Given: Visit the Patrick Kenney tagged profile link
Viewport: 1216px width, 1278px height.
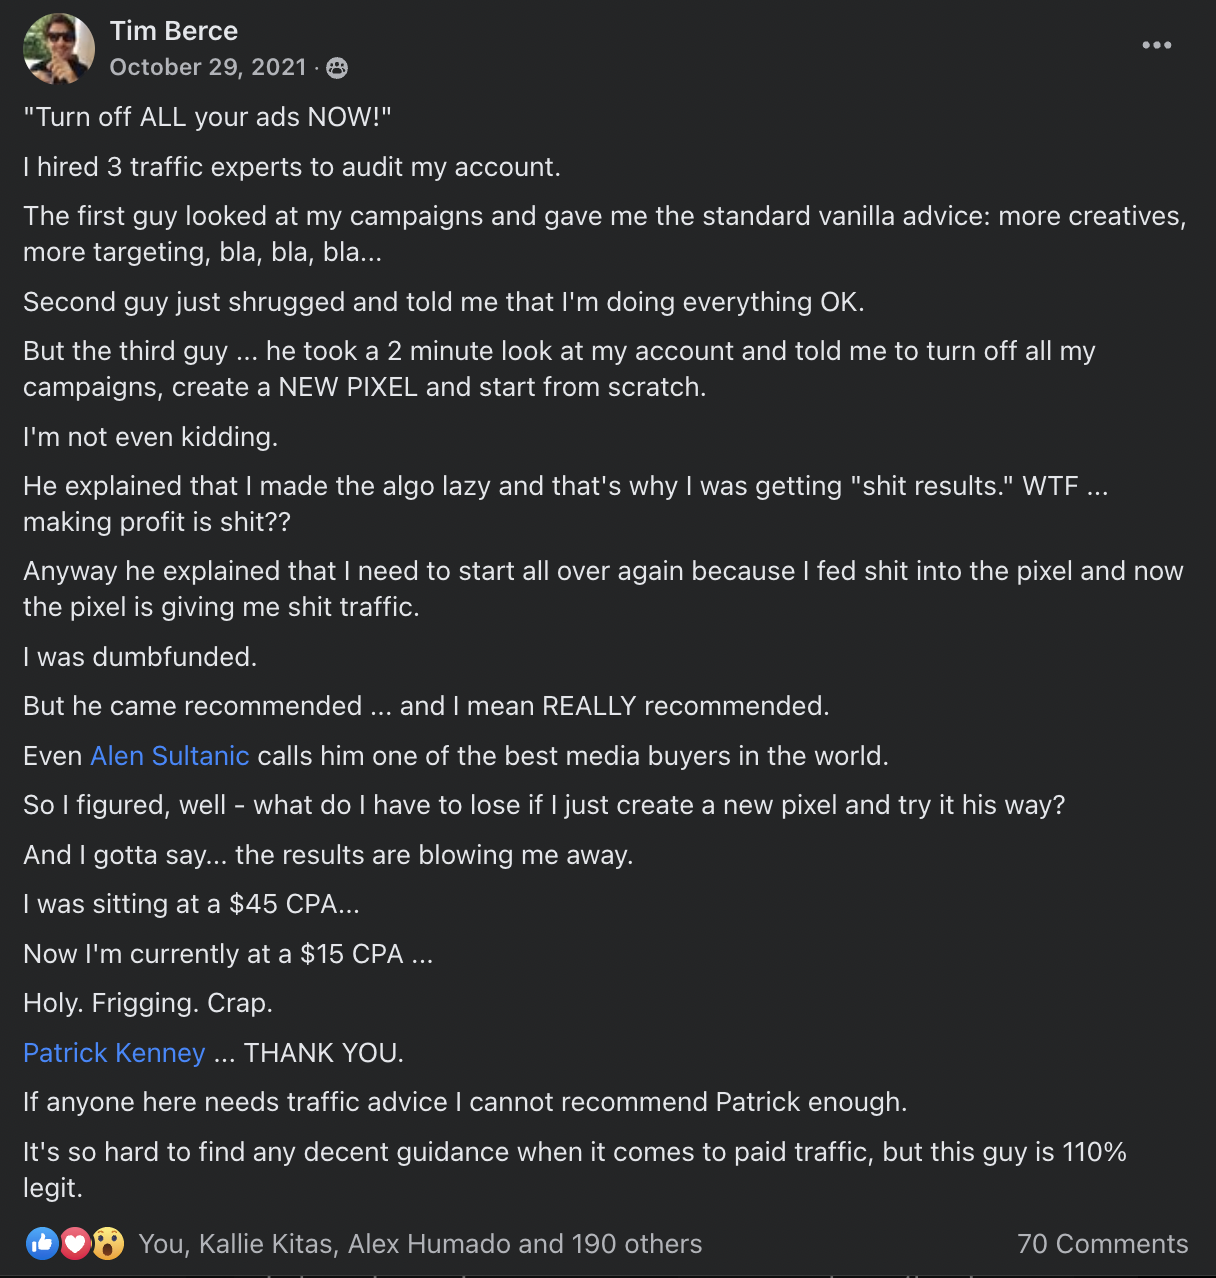Looking at the screenshot, I should (114, 1053).
